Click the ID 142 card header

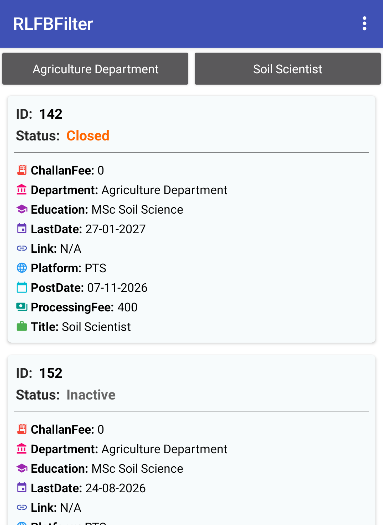(x=39, y=114)
